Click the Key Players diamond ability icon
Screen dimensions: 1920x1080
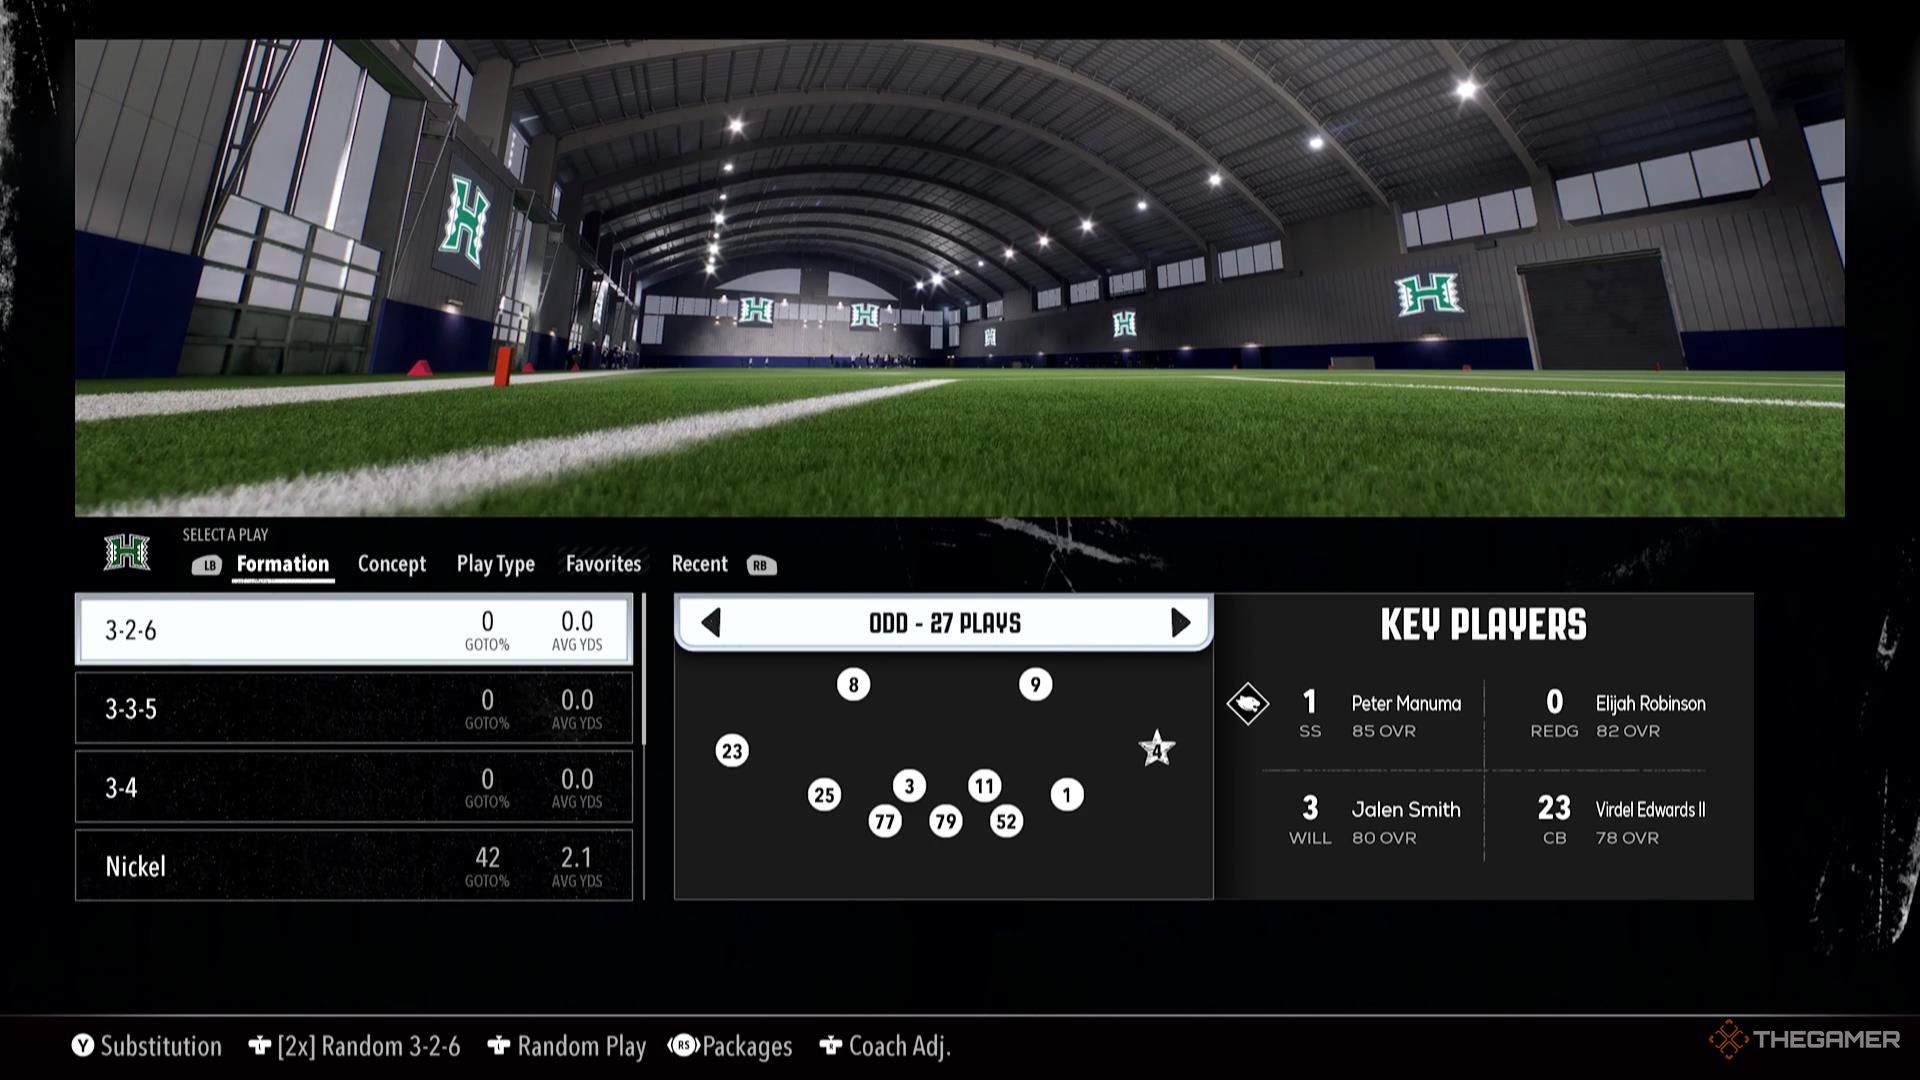point(1247,704)
